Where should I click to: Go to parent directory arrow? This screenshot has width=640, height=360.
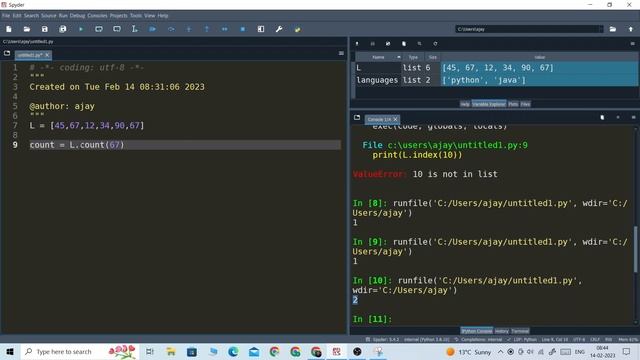tap(631, 29)
